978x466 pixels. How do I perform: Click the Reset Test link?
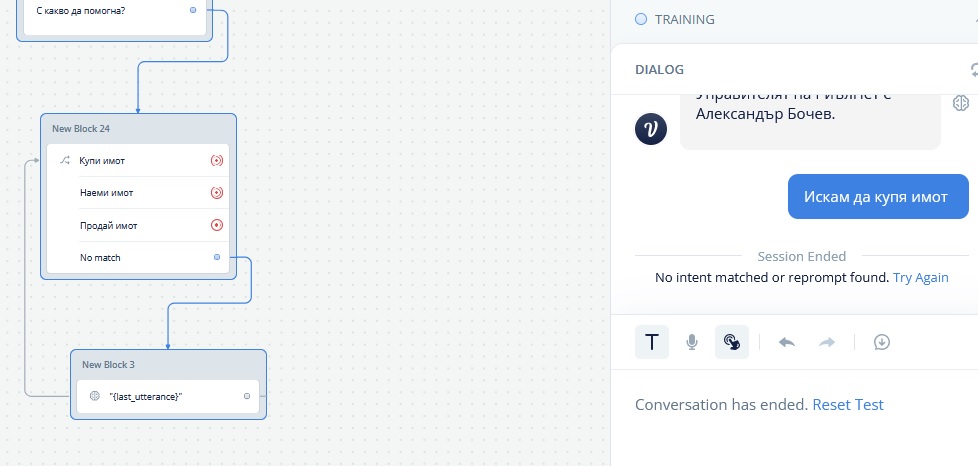848,405
